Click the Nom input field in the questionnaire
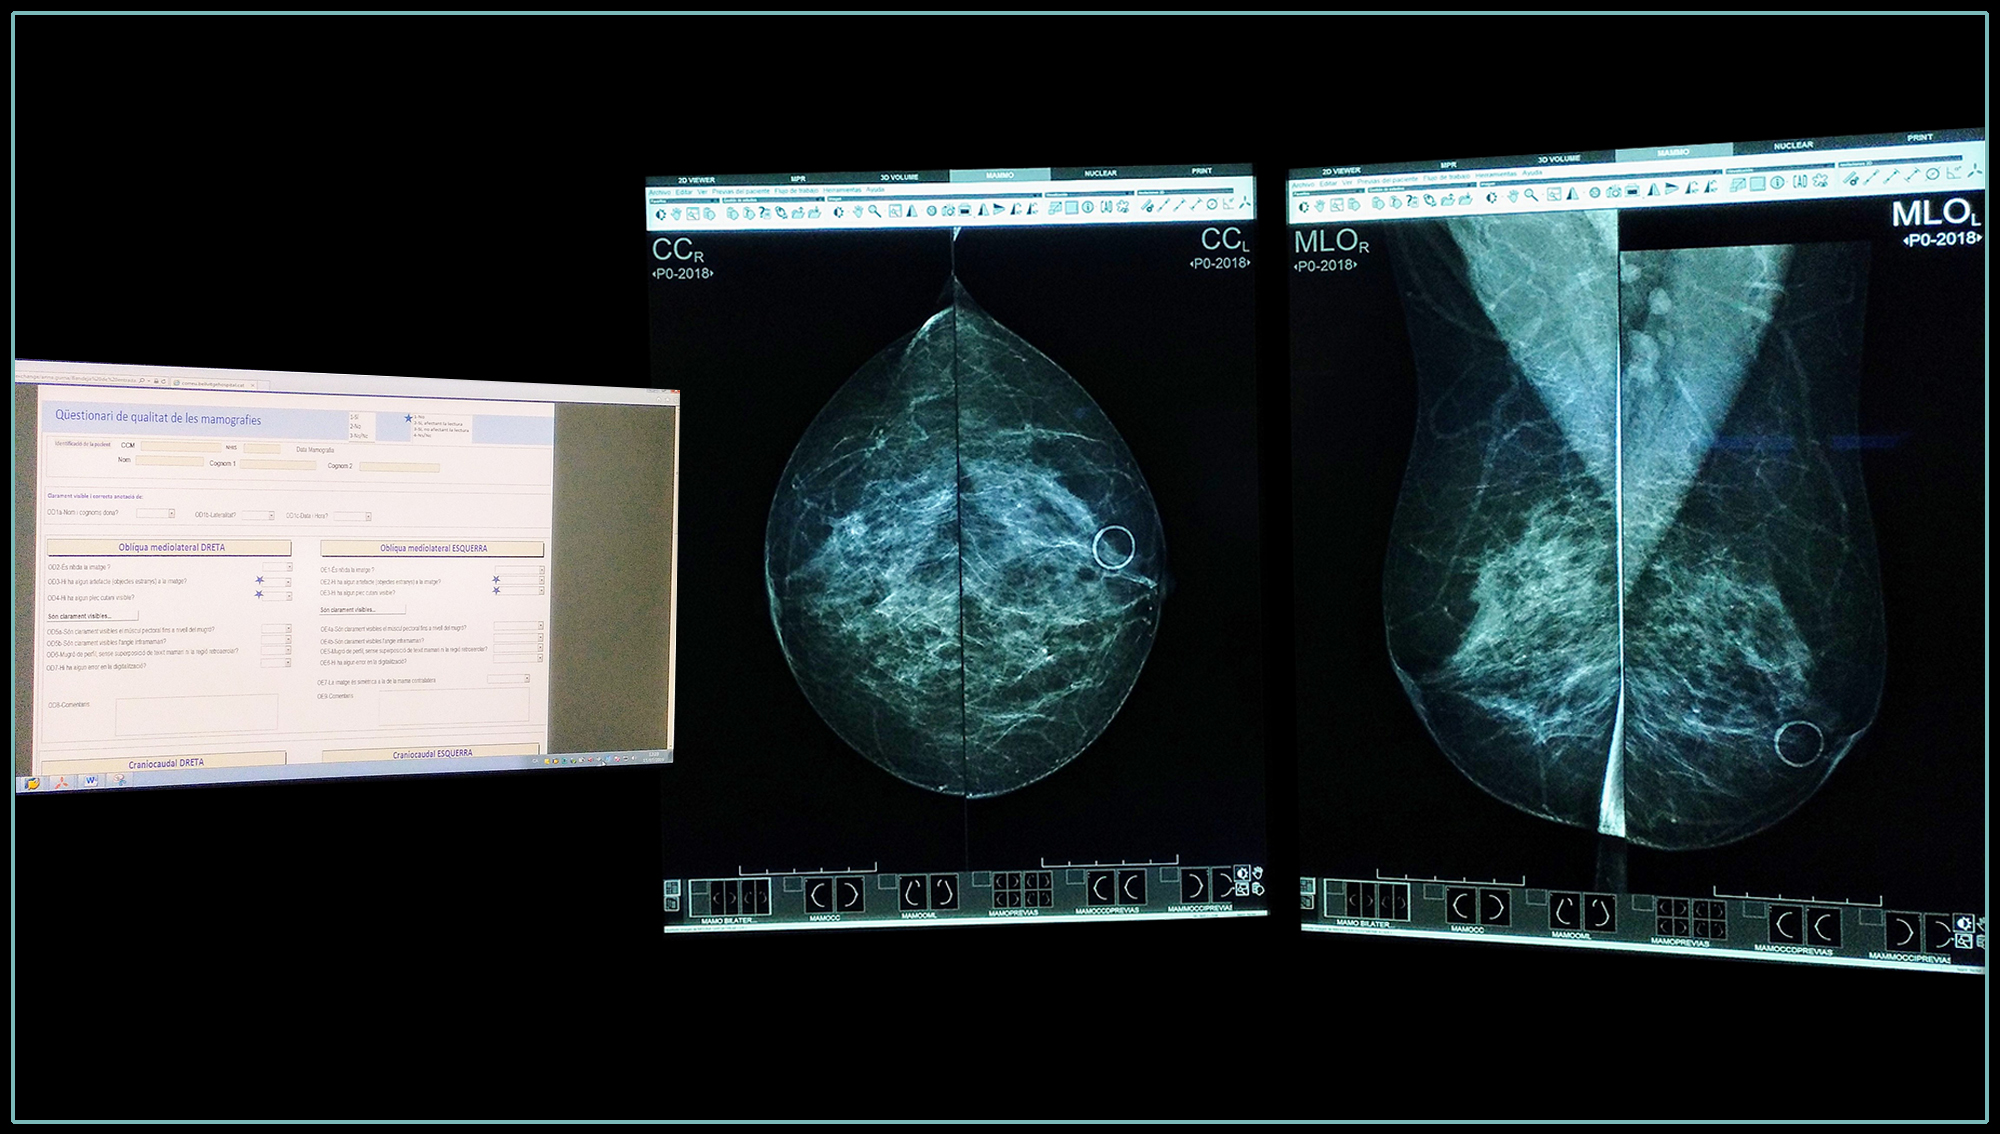Image resolution: width=2000 pixels, height=1134 pixels. [x=169, y=461]
